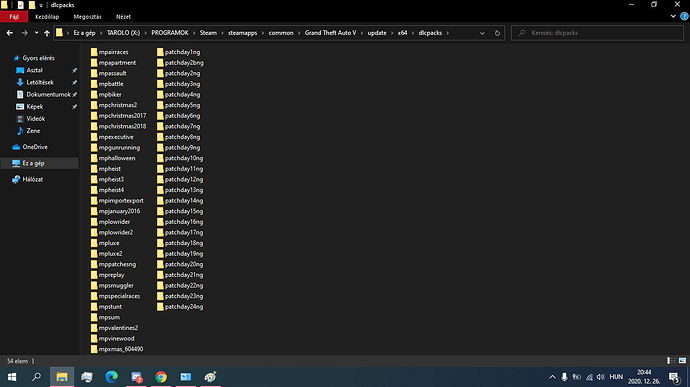Click TAROLO (X:) in the breadcrumb

[x=123, y=33]
